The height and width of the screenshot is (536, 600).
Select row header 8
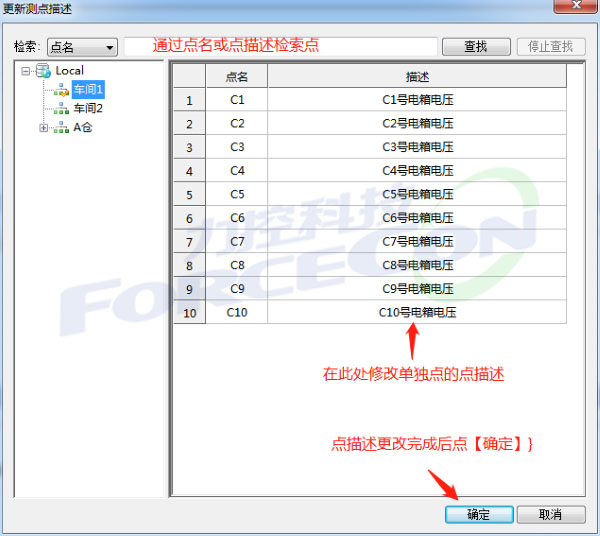[x=189, y=265]
